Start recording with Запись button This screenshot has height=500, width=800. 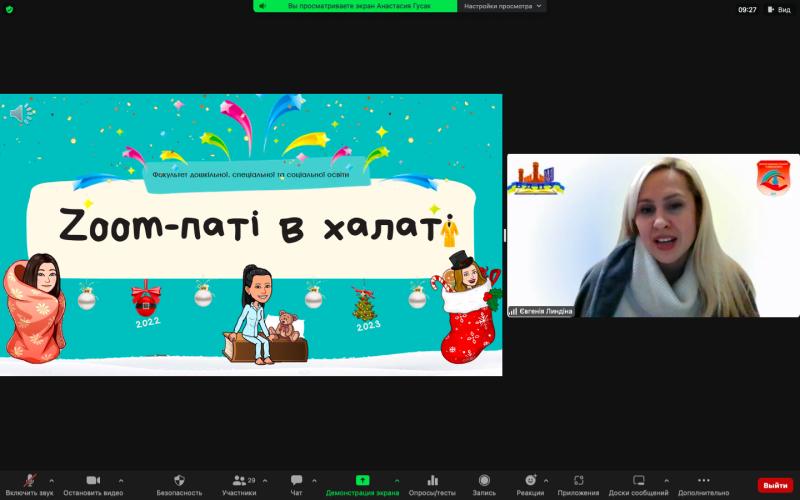pos(484,485)
